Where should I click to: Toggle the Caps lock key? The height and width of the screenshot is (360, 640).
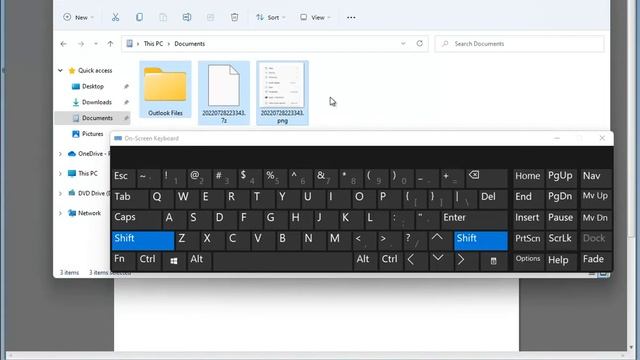tap(136, 220)
